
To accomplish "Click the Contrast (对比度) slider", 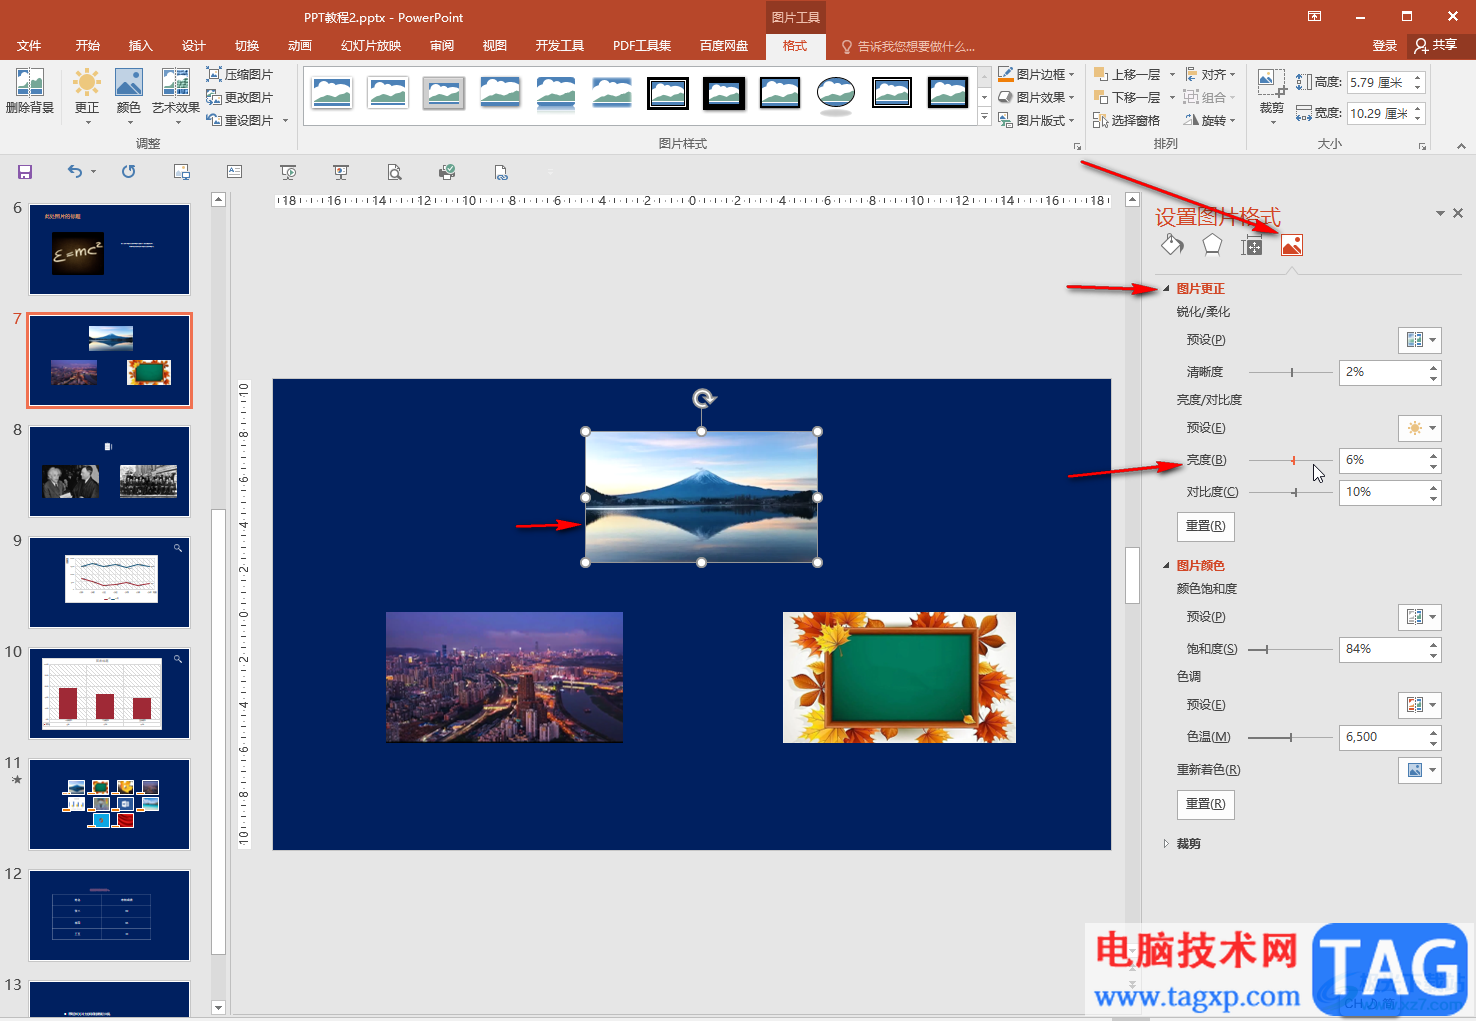I will coord(1291,492).
